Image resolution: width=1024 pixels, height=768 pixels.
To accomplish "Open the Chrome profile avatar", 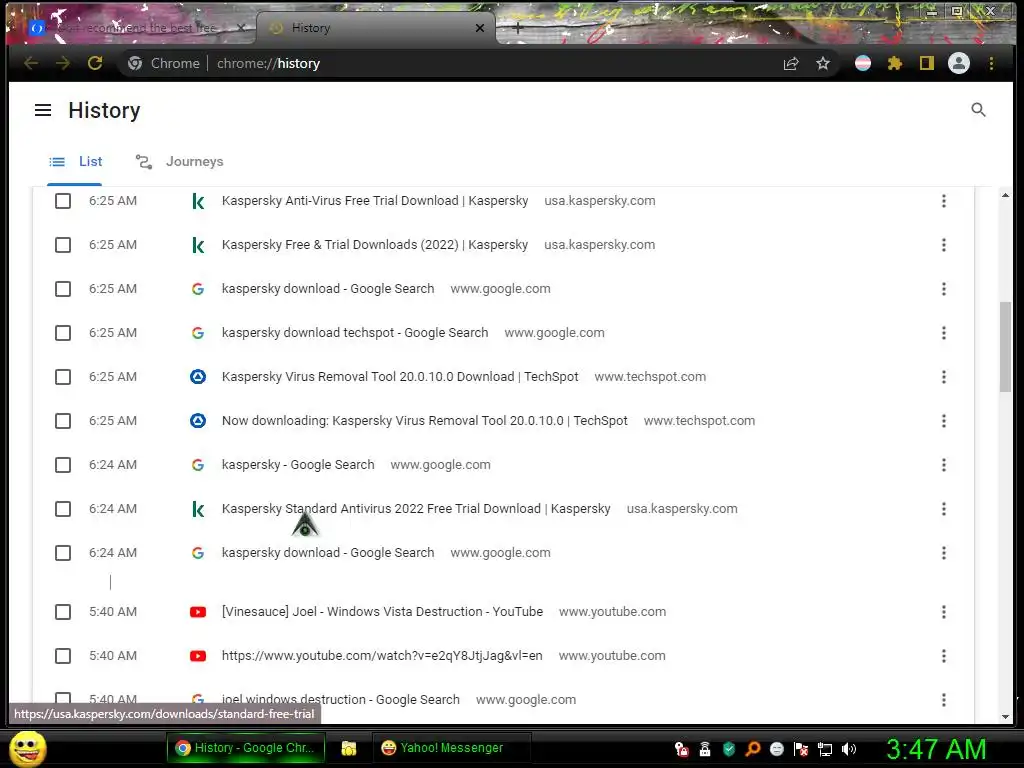I will coord(959,63).
